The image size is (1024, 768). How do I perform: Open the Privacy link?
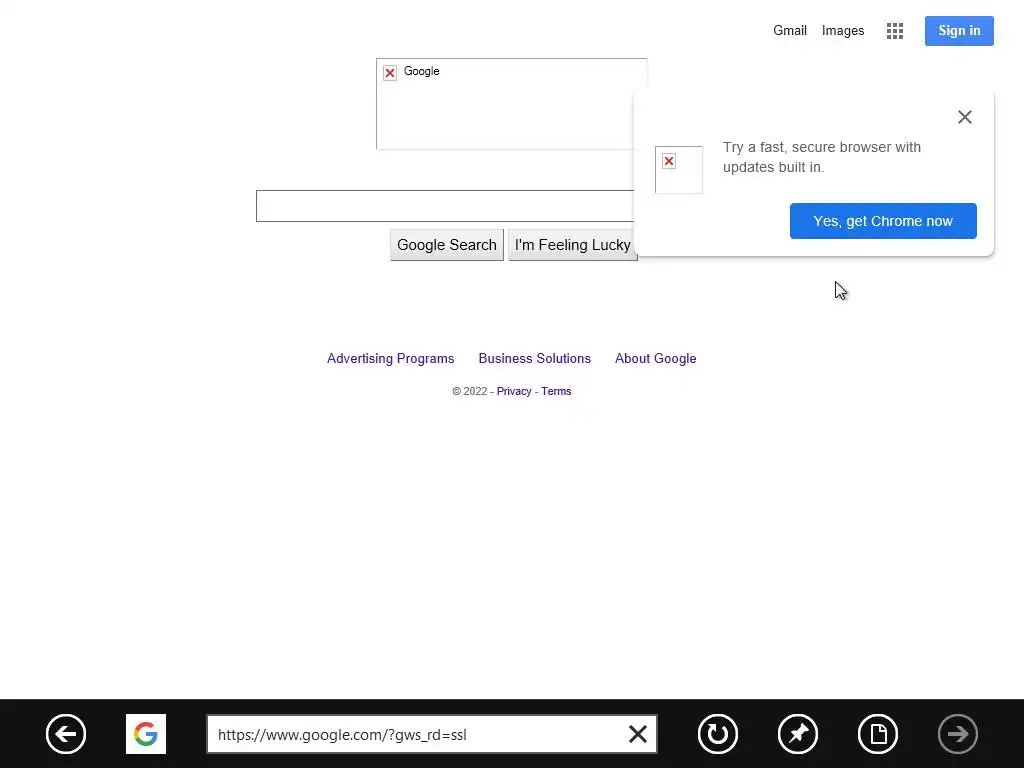(x=514, y=391)
